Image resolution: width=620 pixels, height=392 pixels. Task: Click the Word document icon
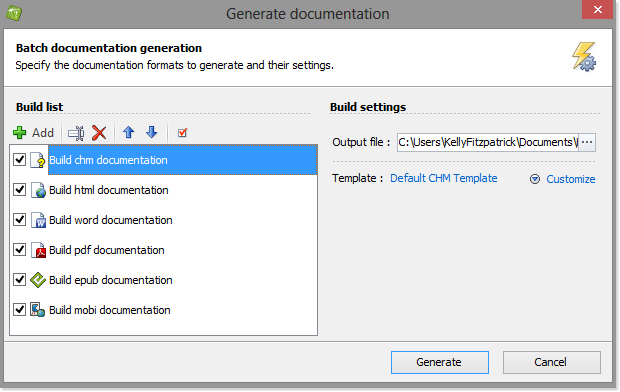(x=38, y=220)
